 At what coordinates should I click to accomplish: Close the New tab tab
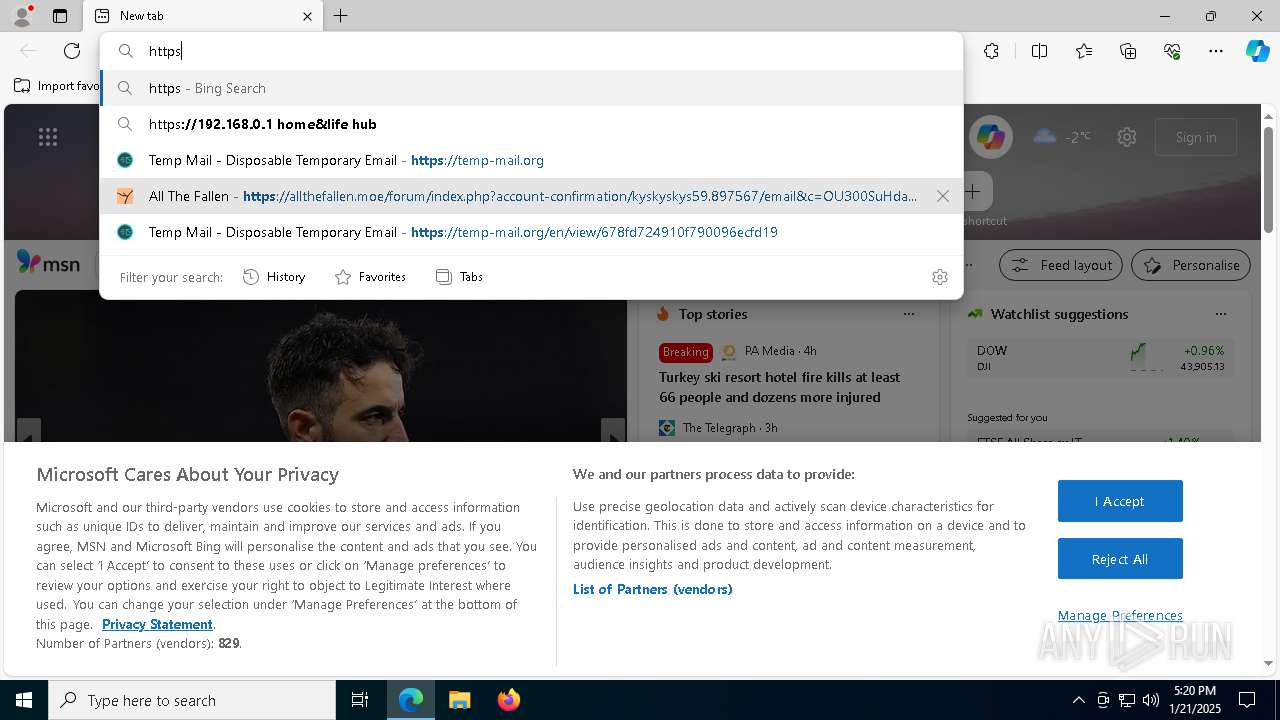pyautogui.click(x=308, y=16)
